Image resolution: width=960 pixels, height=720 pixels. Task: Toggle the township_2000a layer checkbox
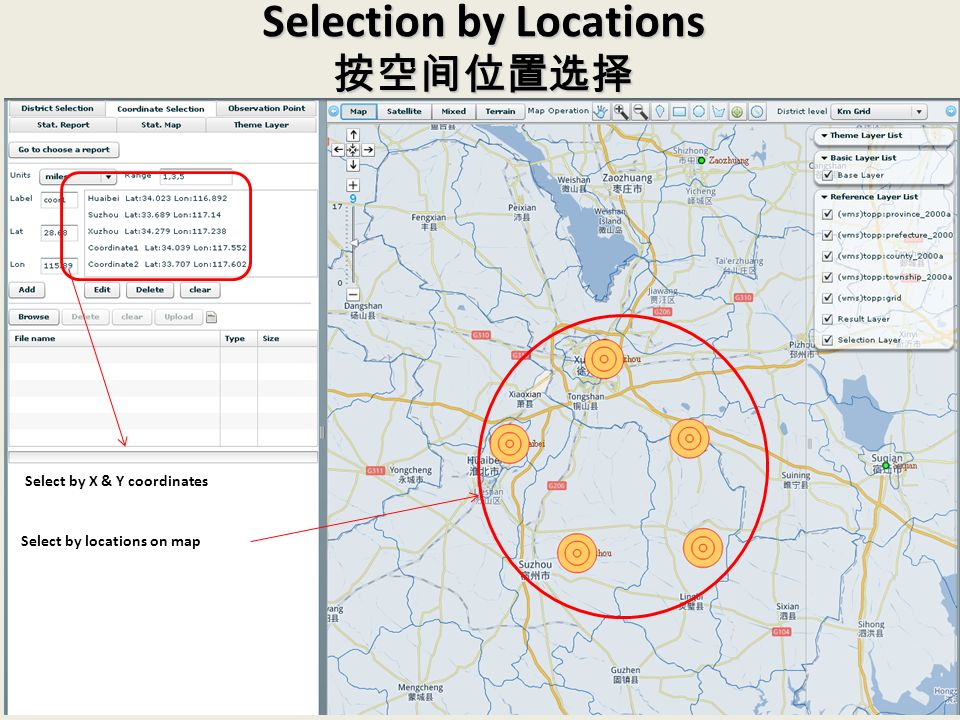[x=828, y=277]
